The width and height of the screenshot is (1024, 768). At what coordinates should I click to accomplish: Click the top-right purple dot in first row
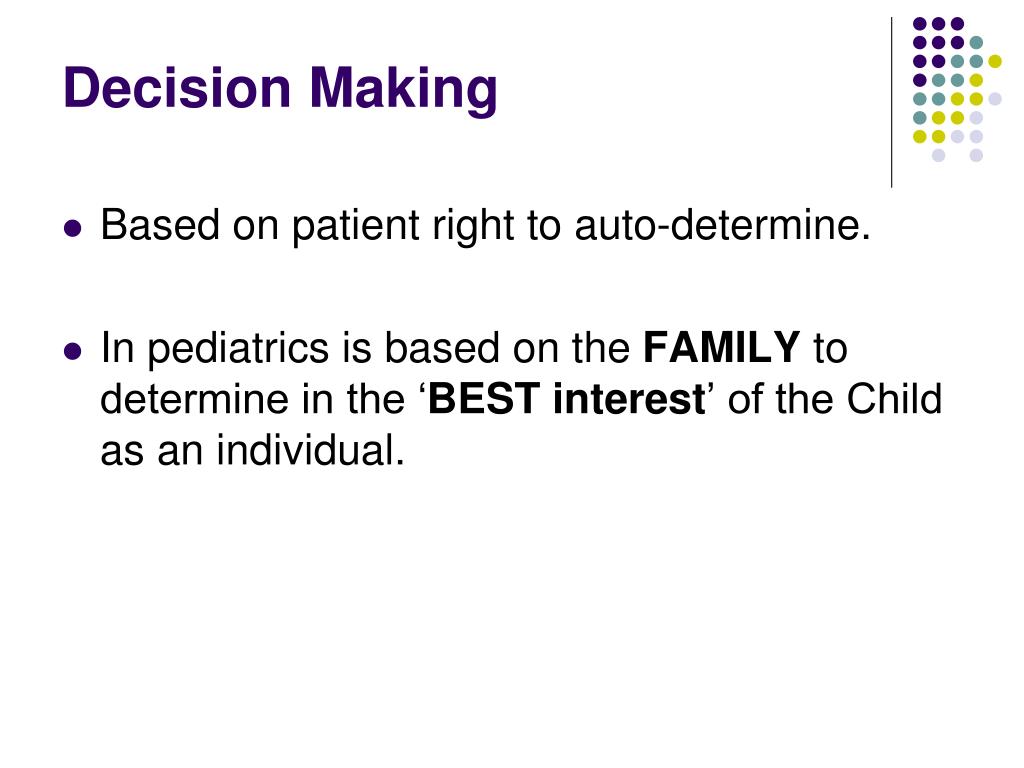[x=957, y=24]
